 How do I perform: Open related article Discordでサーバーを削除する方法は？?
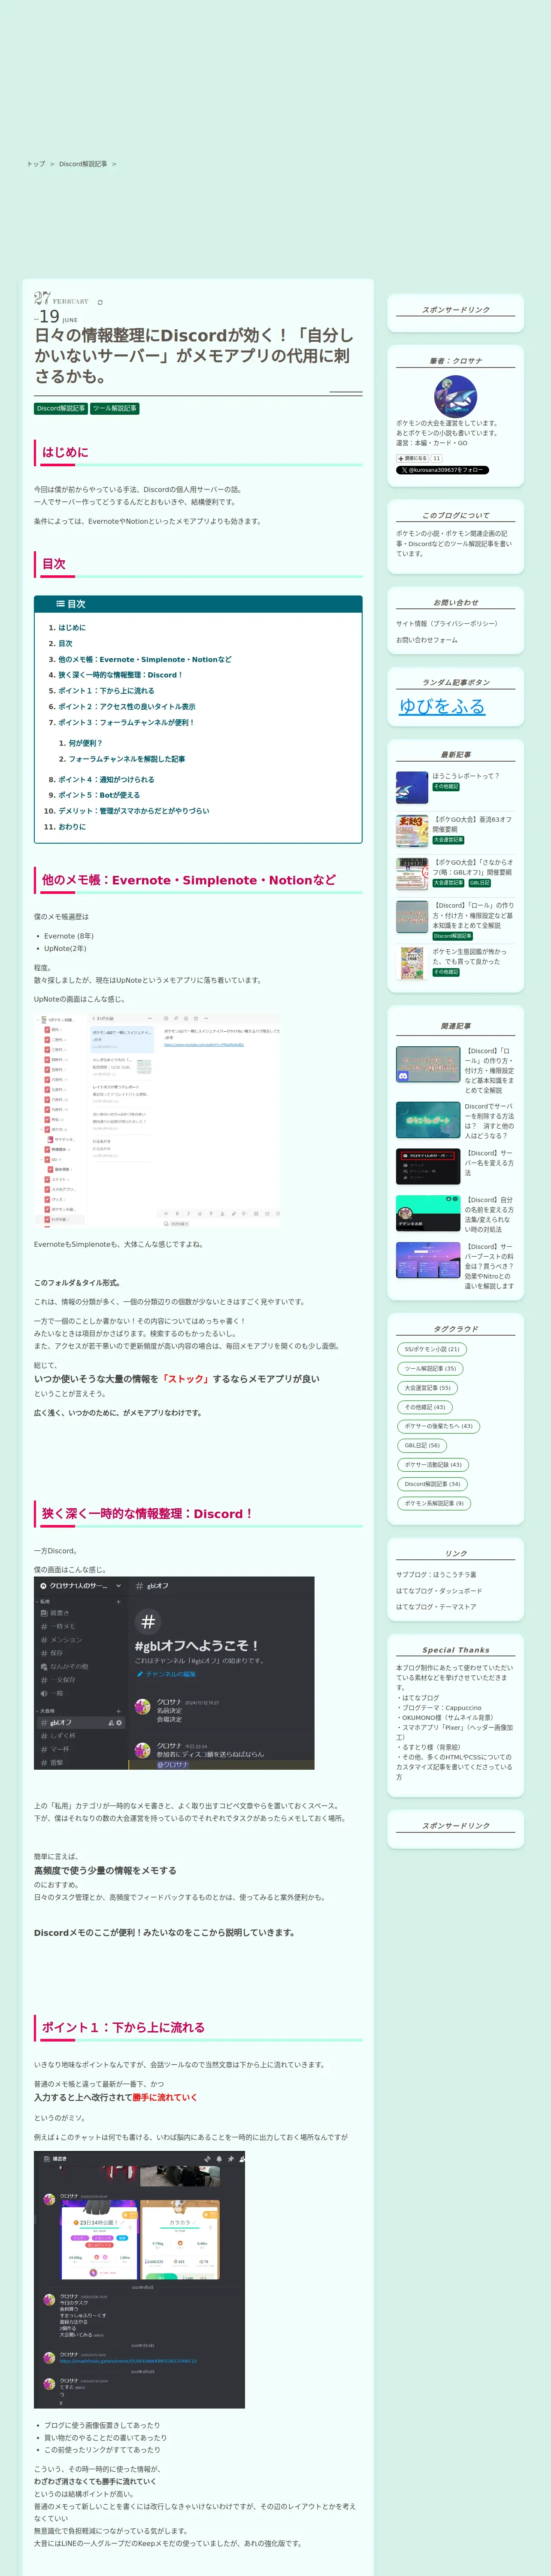pyautogui.click(x=489, y=1121)
